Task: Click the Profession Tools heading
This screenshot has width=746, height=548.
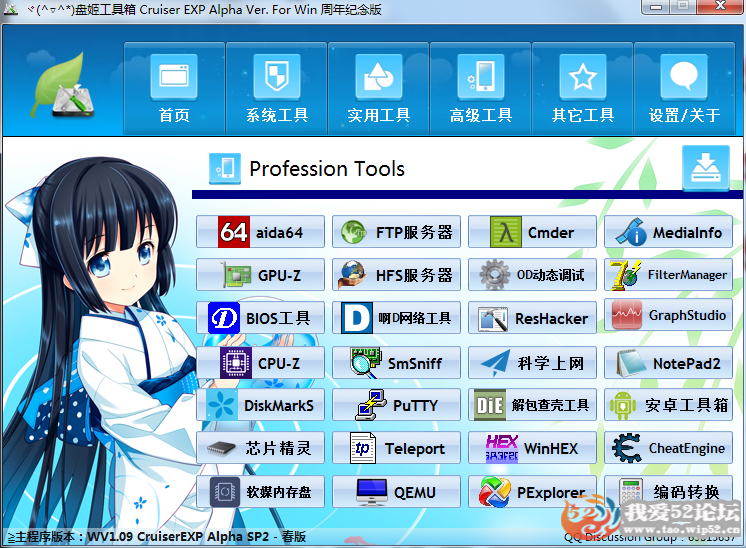Action: [x=327, y=169]
